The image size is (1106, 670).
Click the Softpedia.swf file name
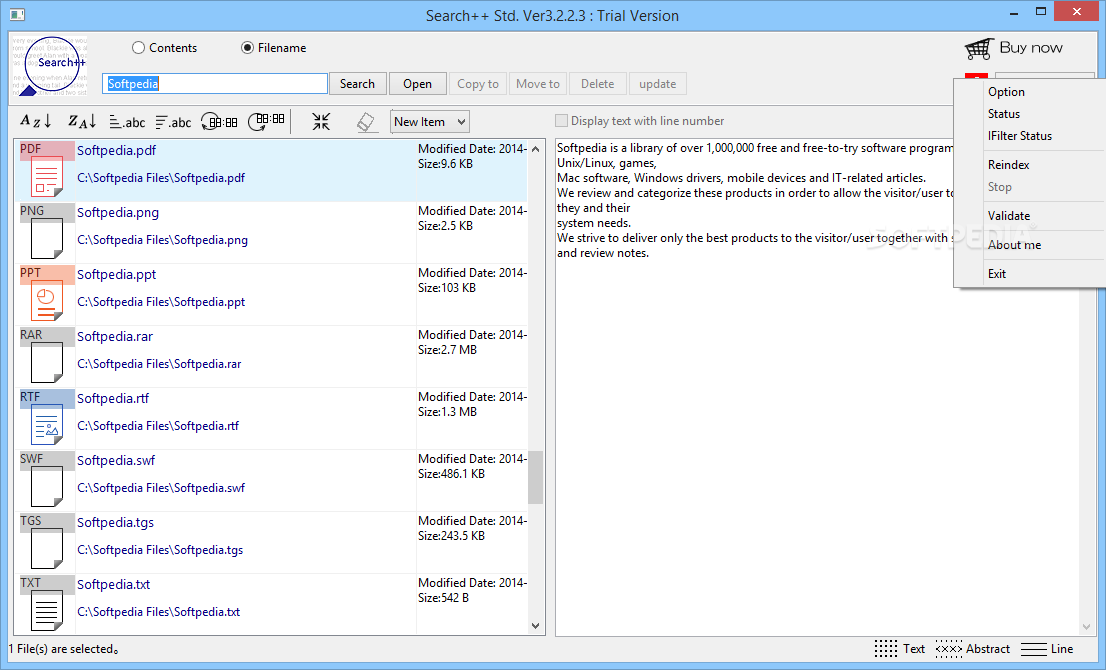[116, 461]
